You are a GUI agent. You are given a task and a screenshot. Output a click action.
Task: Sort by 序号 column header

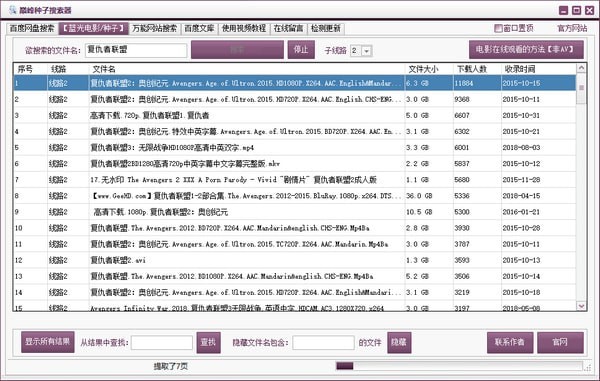(25, 69)
